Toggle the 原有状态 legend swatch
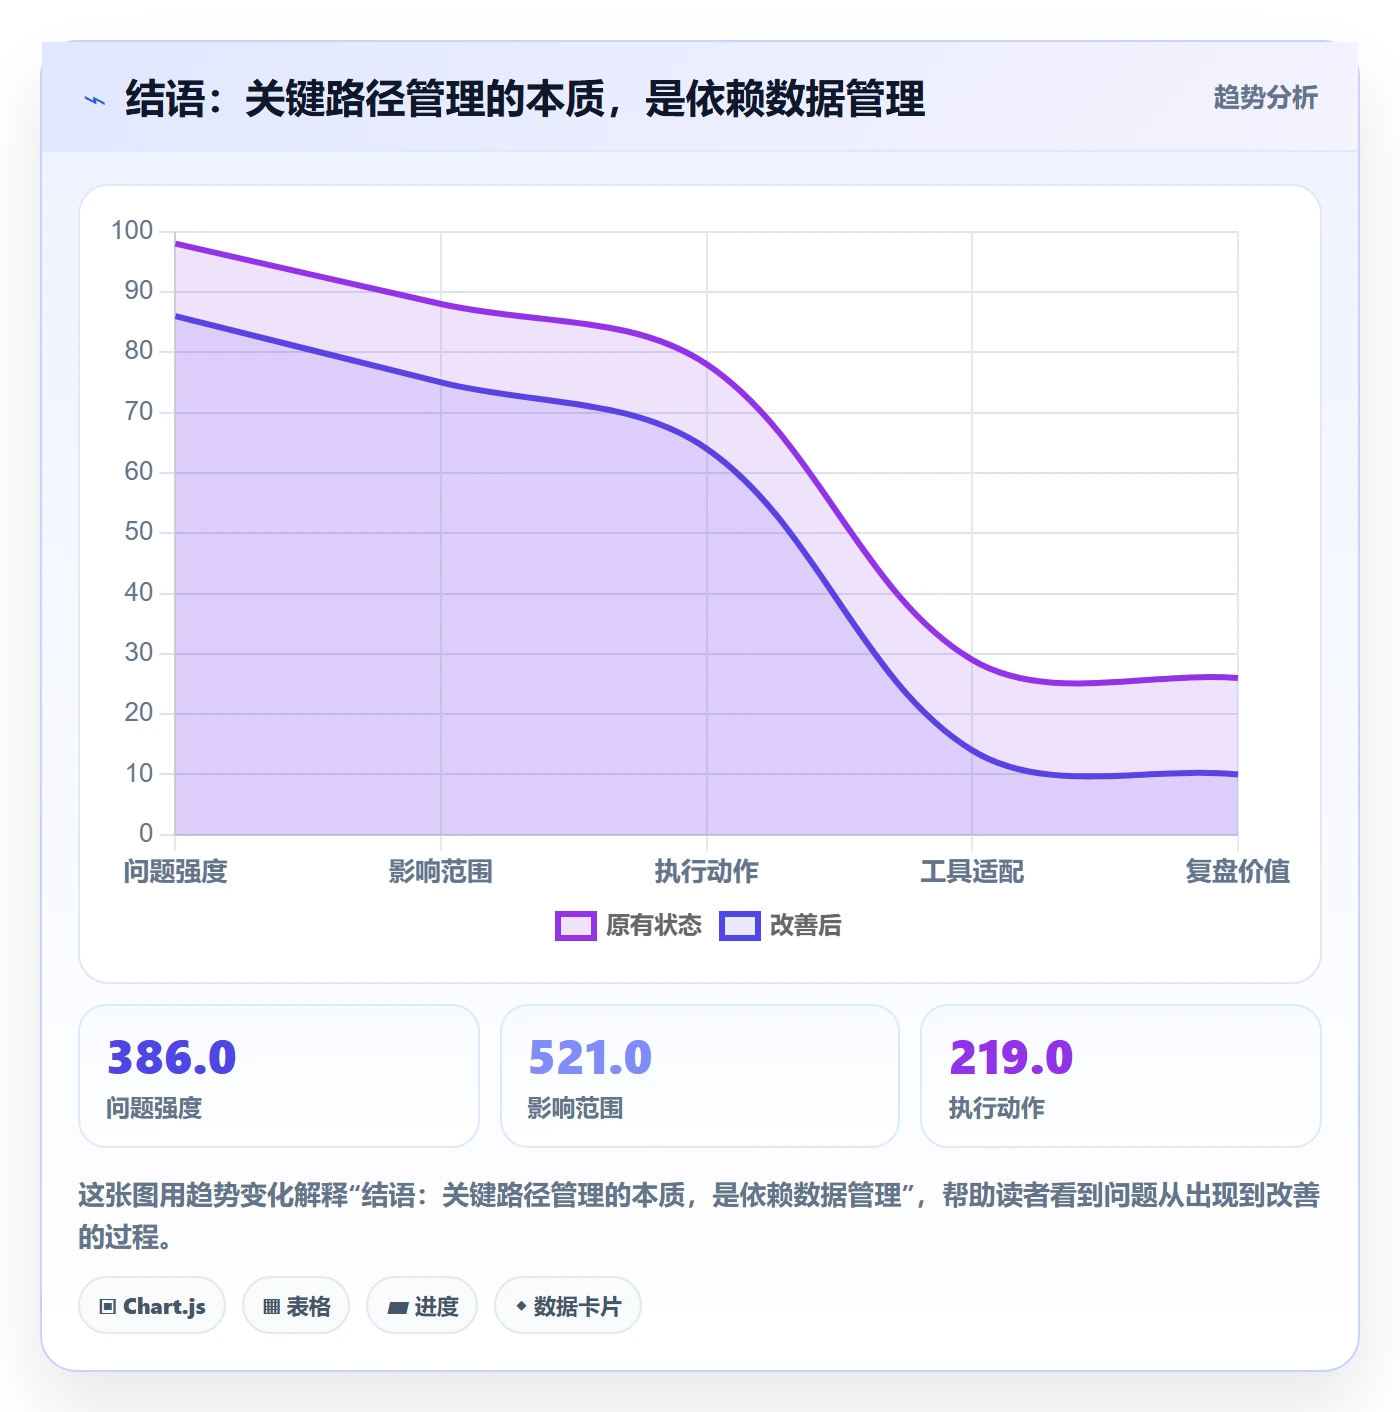 coord(575,926)
